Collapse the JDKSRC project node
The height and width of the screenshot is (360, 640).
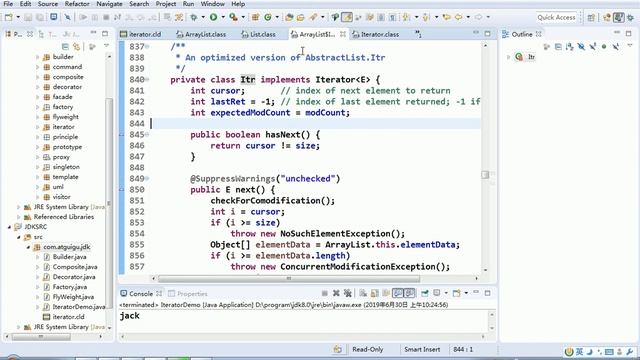click(9, 227)
